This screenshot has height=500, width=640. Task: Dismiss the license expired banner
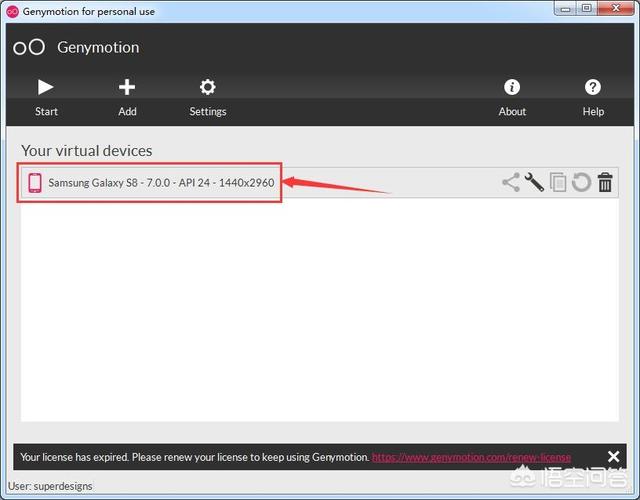pos(613,456)
